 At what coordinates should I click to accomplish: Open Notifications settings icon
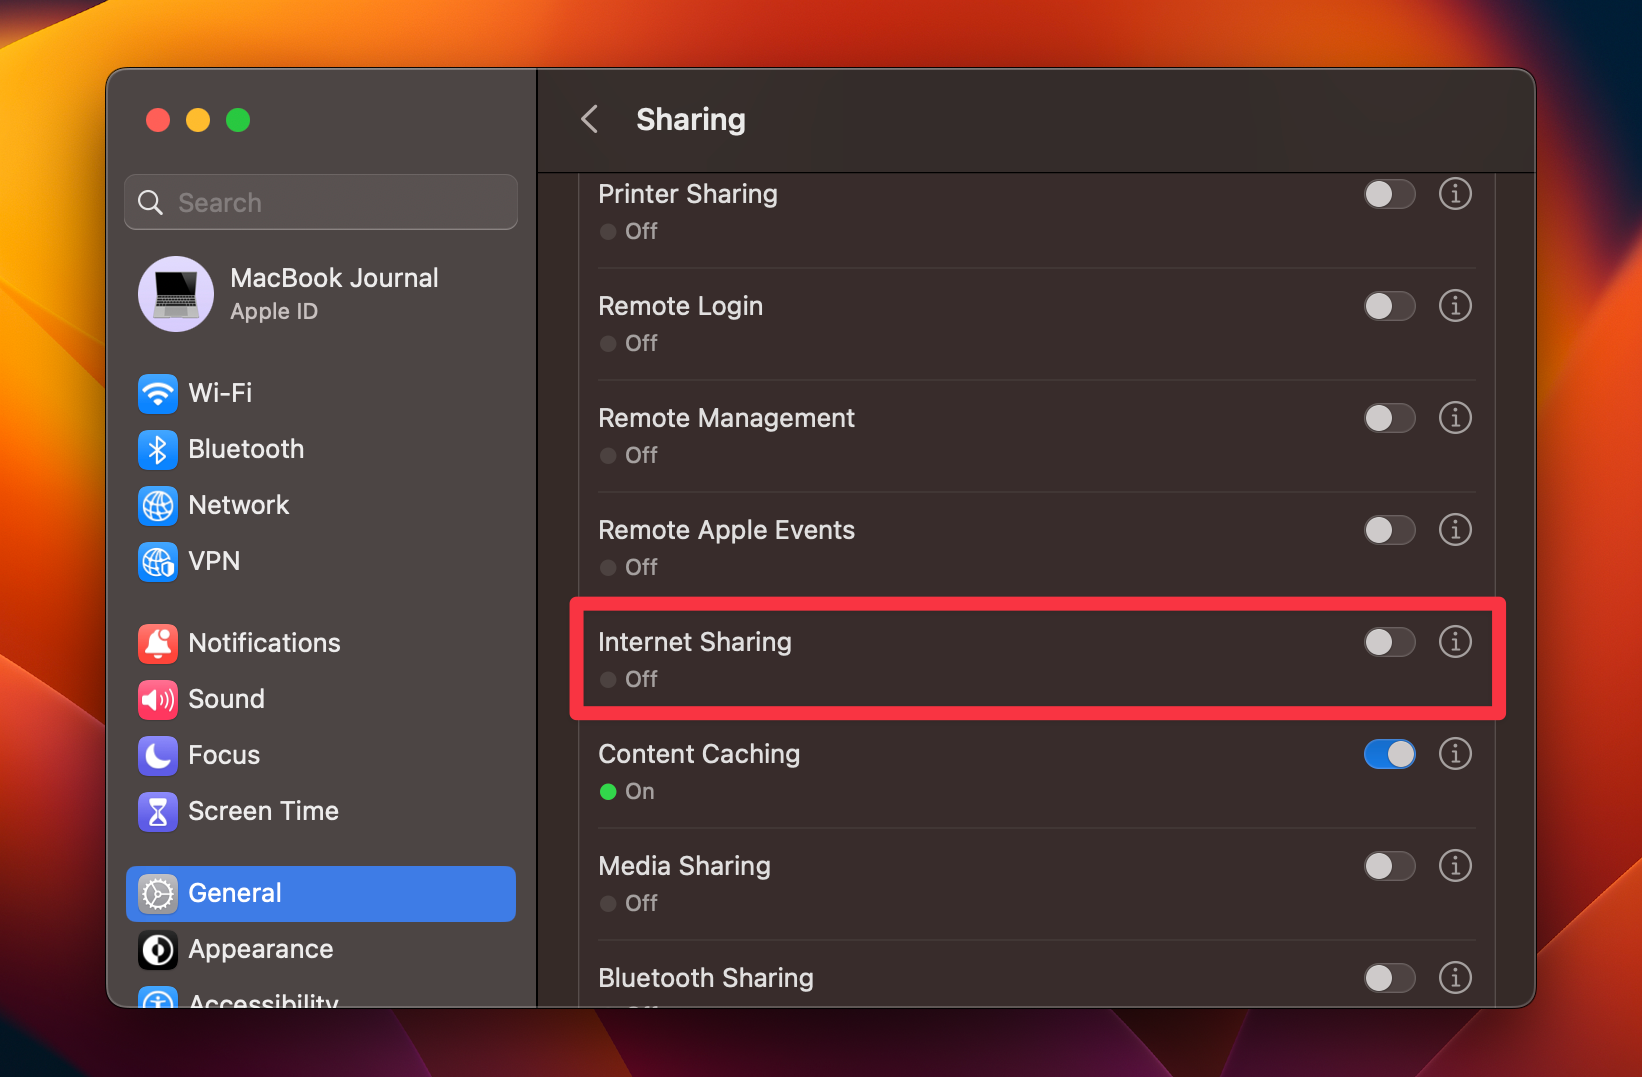point(157,643)
